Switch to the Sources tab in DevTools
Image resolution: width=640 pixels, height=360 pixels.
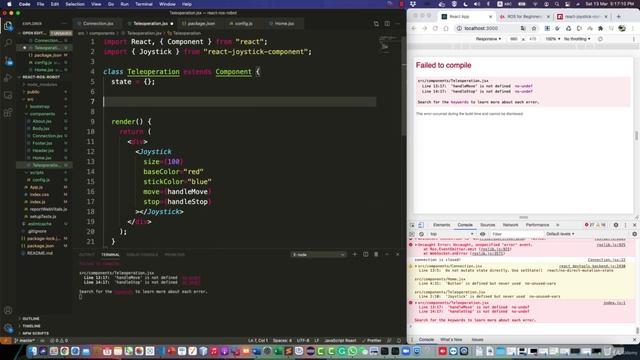click(487, 225)
